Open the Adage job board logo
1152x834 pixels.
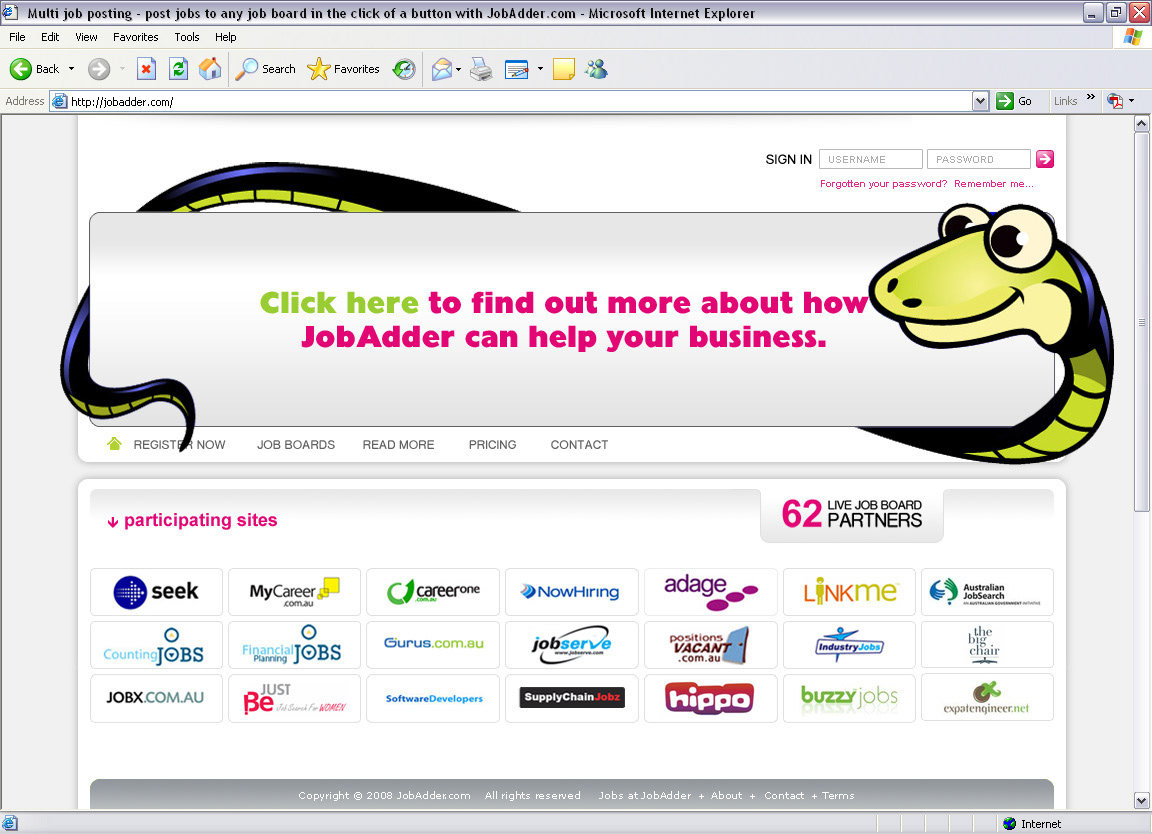[x=710, y=592]
